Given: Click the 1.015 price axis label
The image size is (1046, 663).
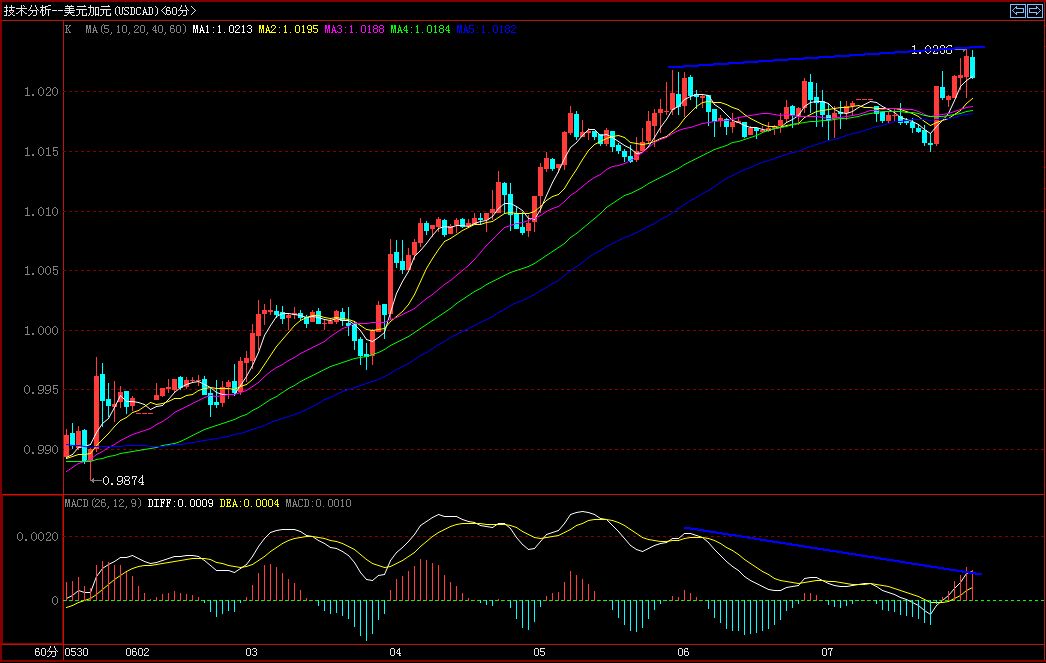Looking at the screenshot, I should [x=41, y=152].
